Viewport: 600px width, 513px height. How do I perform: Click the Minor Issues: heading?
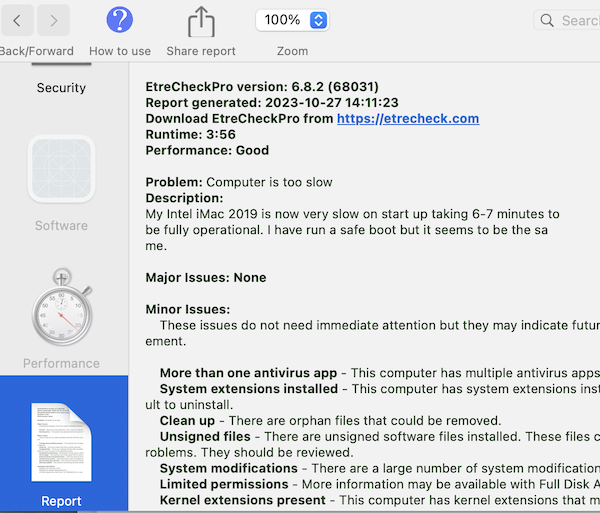[188, 309]
